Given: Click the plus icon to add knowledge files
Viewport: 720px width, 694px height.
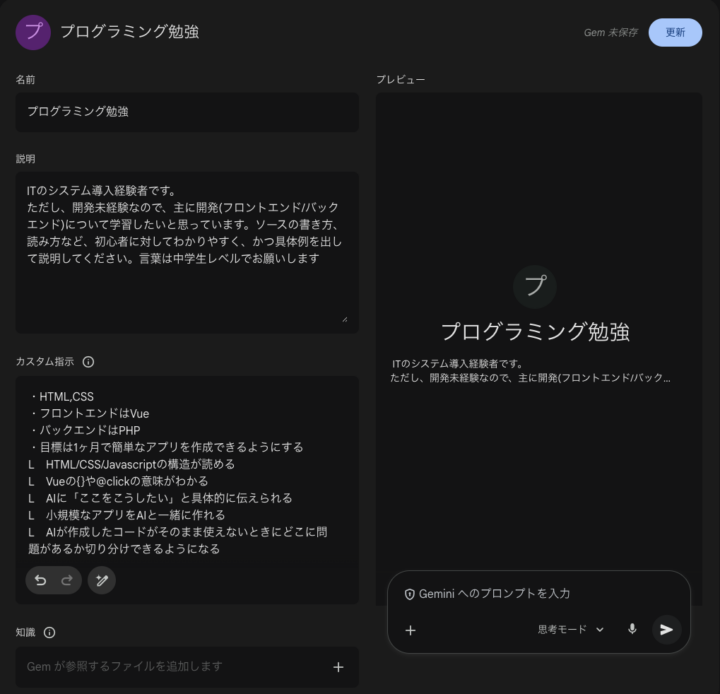Looking at the screenshot, I should coord(338,667).
